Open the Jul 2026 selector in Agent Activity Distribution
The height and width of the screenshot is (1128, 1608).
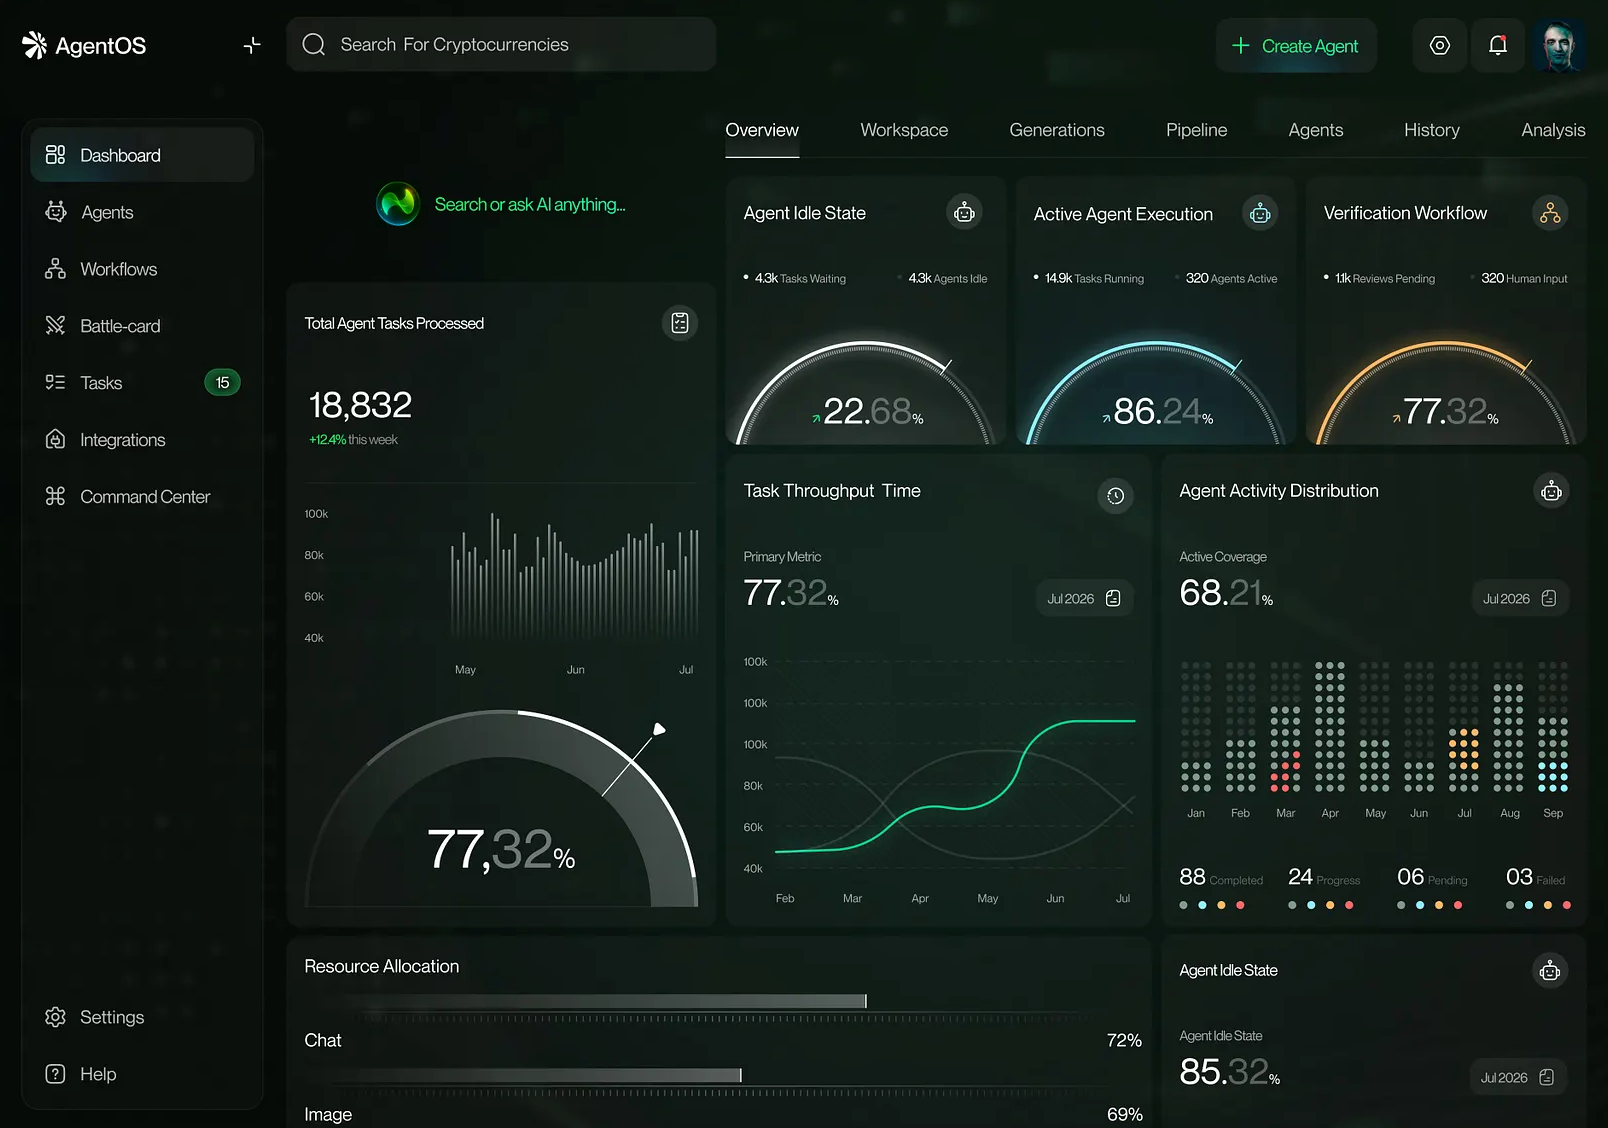[1519, 599]
